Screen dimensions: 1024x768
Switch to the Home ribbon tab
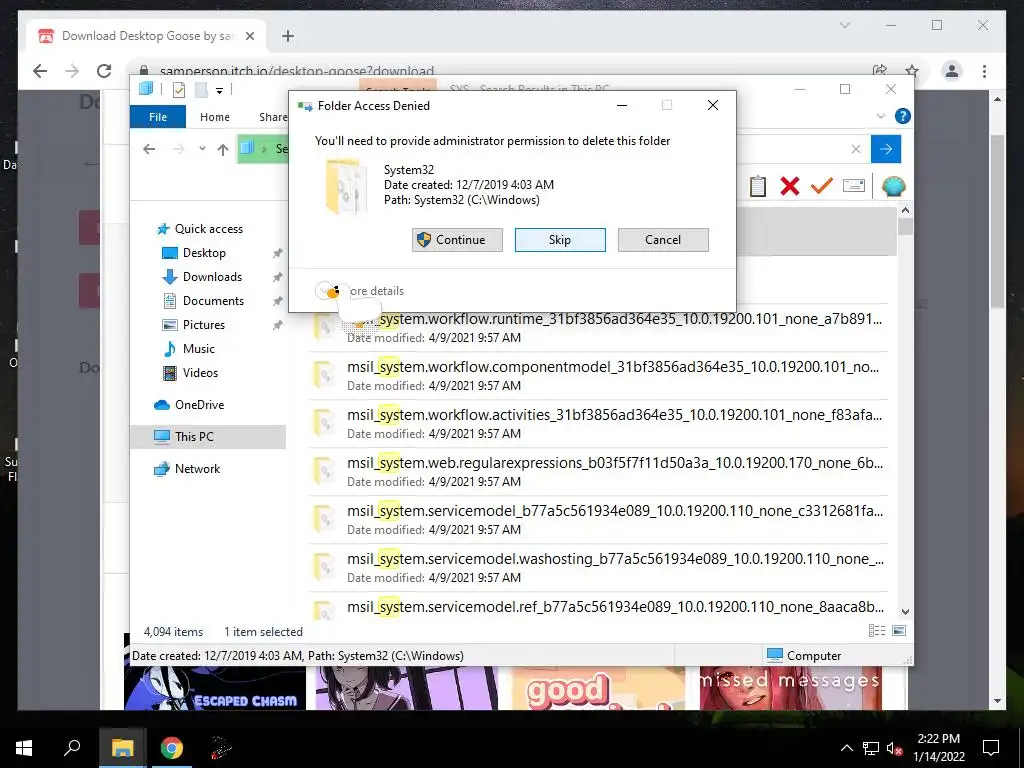pos(214,117)
